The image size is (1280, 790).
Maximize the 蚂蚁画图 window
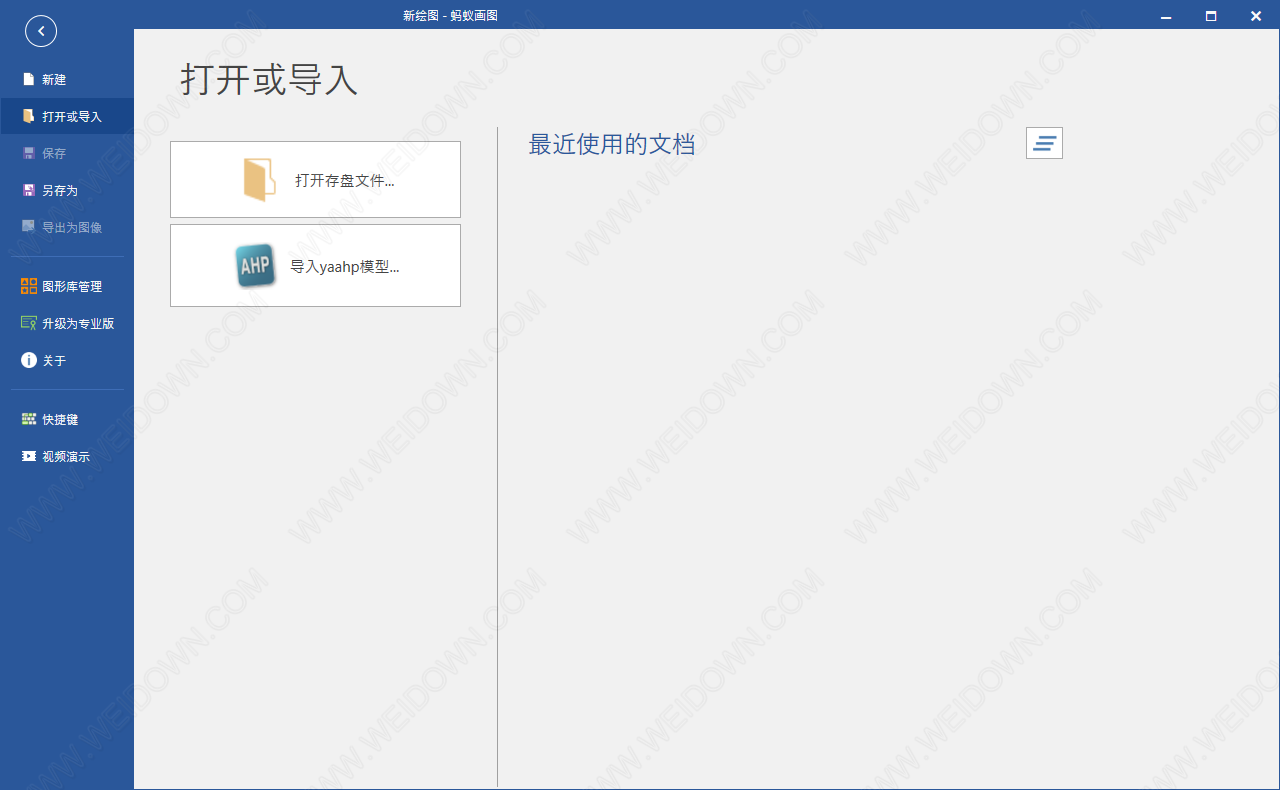click(x=1211, y=15)
